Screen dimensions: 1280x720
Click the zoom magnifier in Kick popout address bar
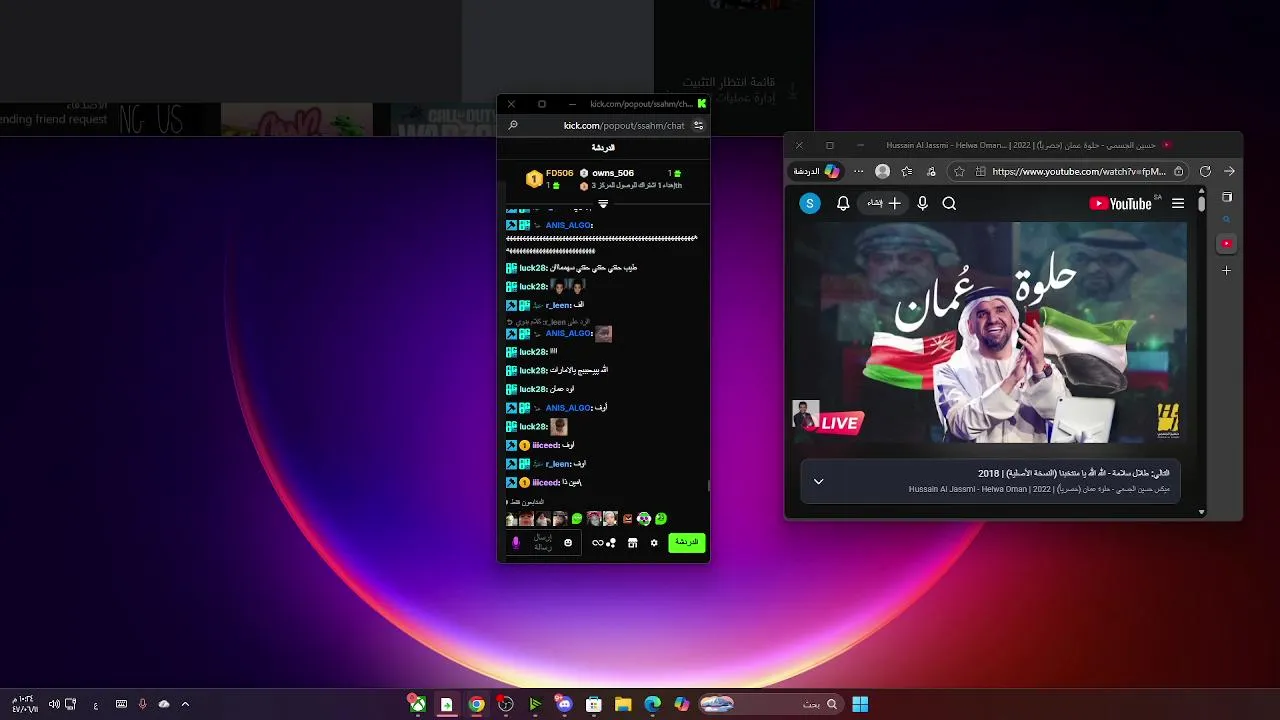(513, 126)
